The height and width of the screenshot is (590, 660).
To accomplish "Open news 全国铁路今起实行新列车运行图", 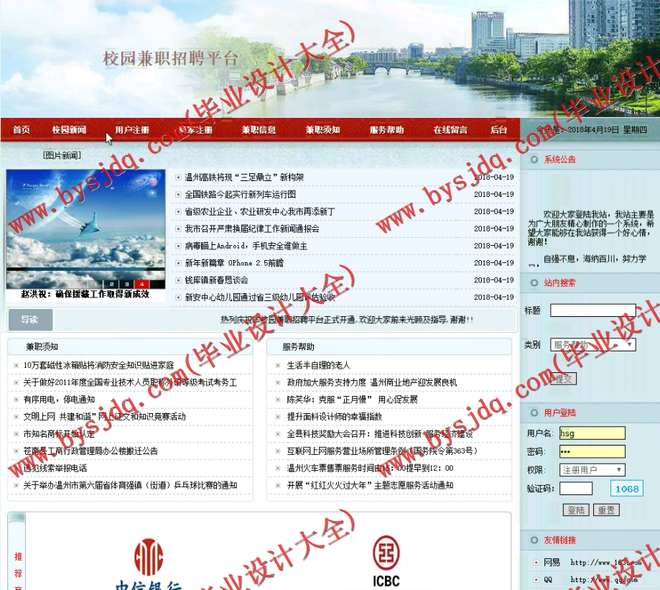I will [x=240, y=194].
